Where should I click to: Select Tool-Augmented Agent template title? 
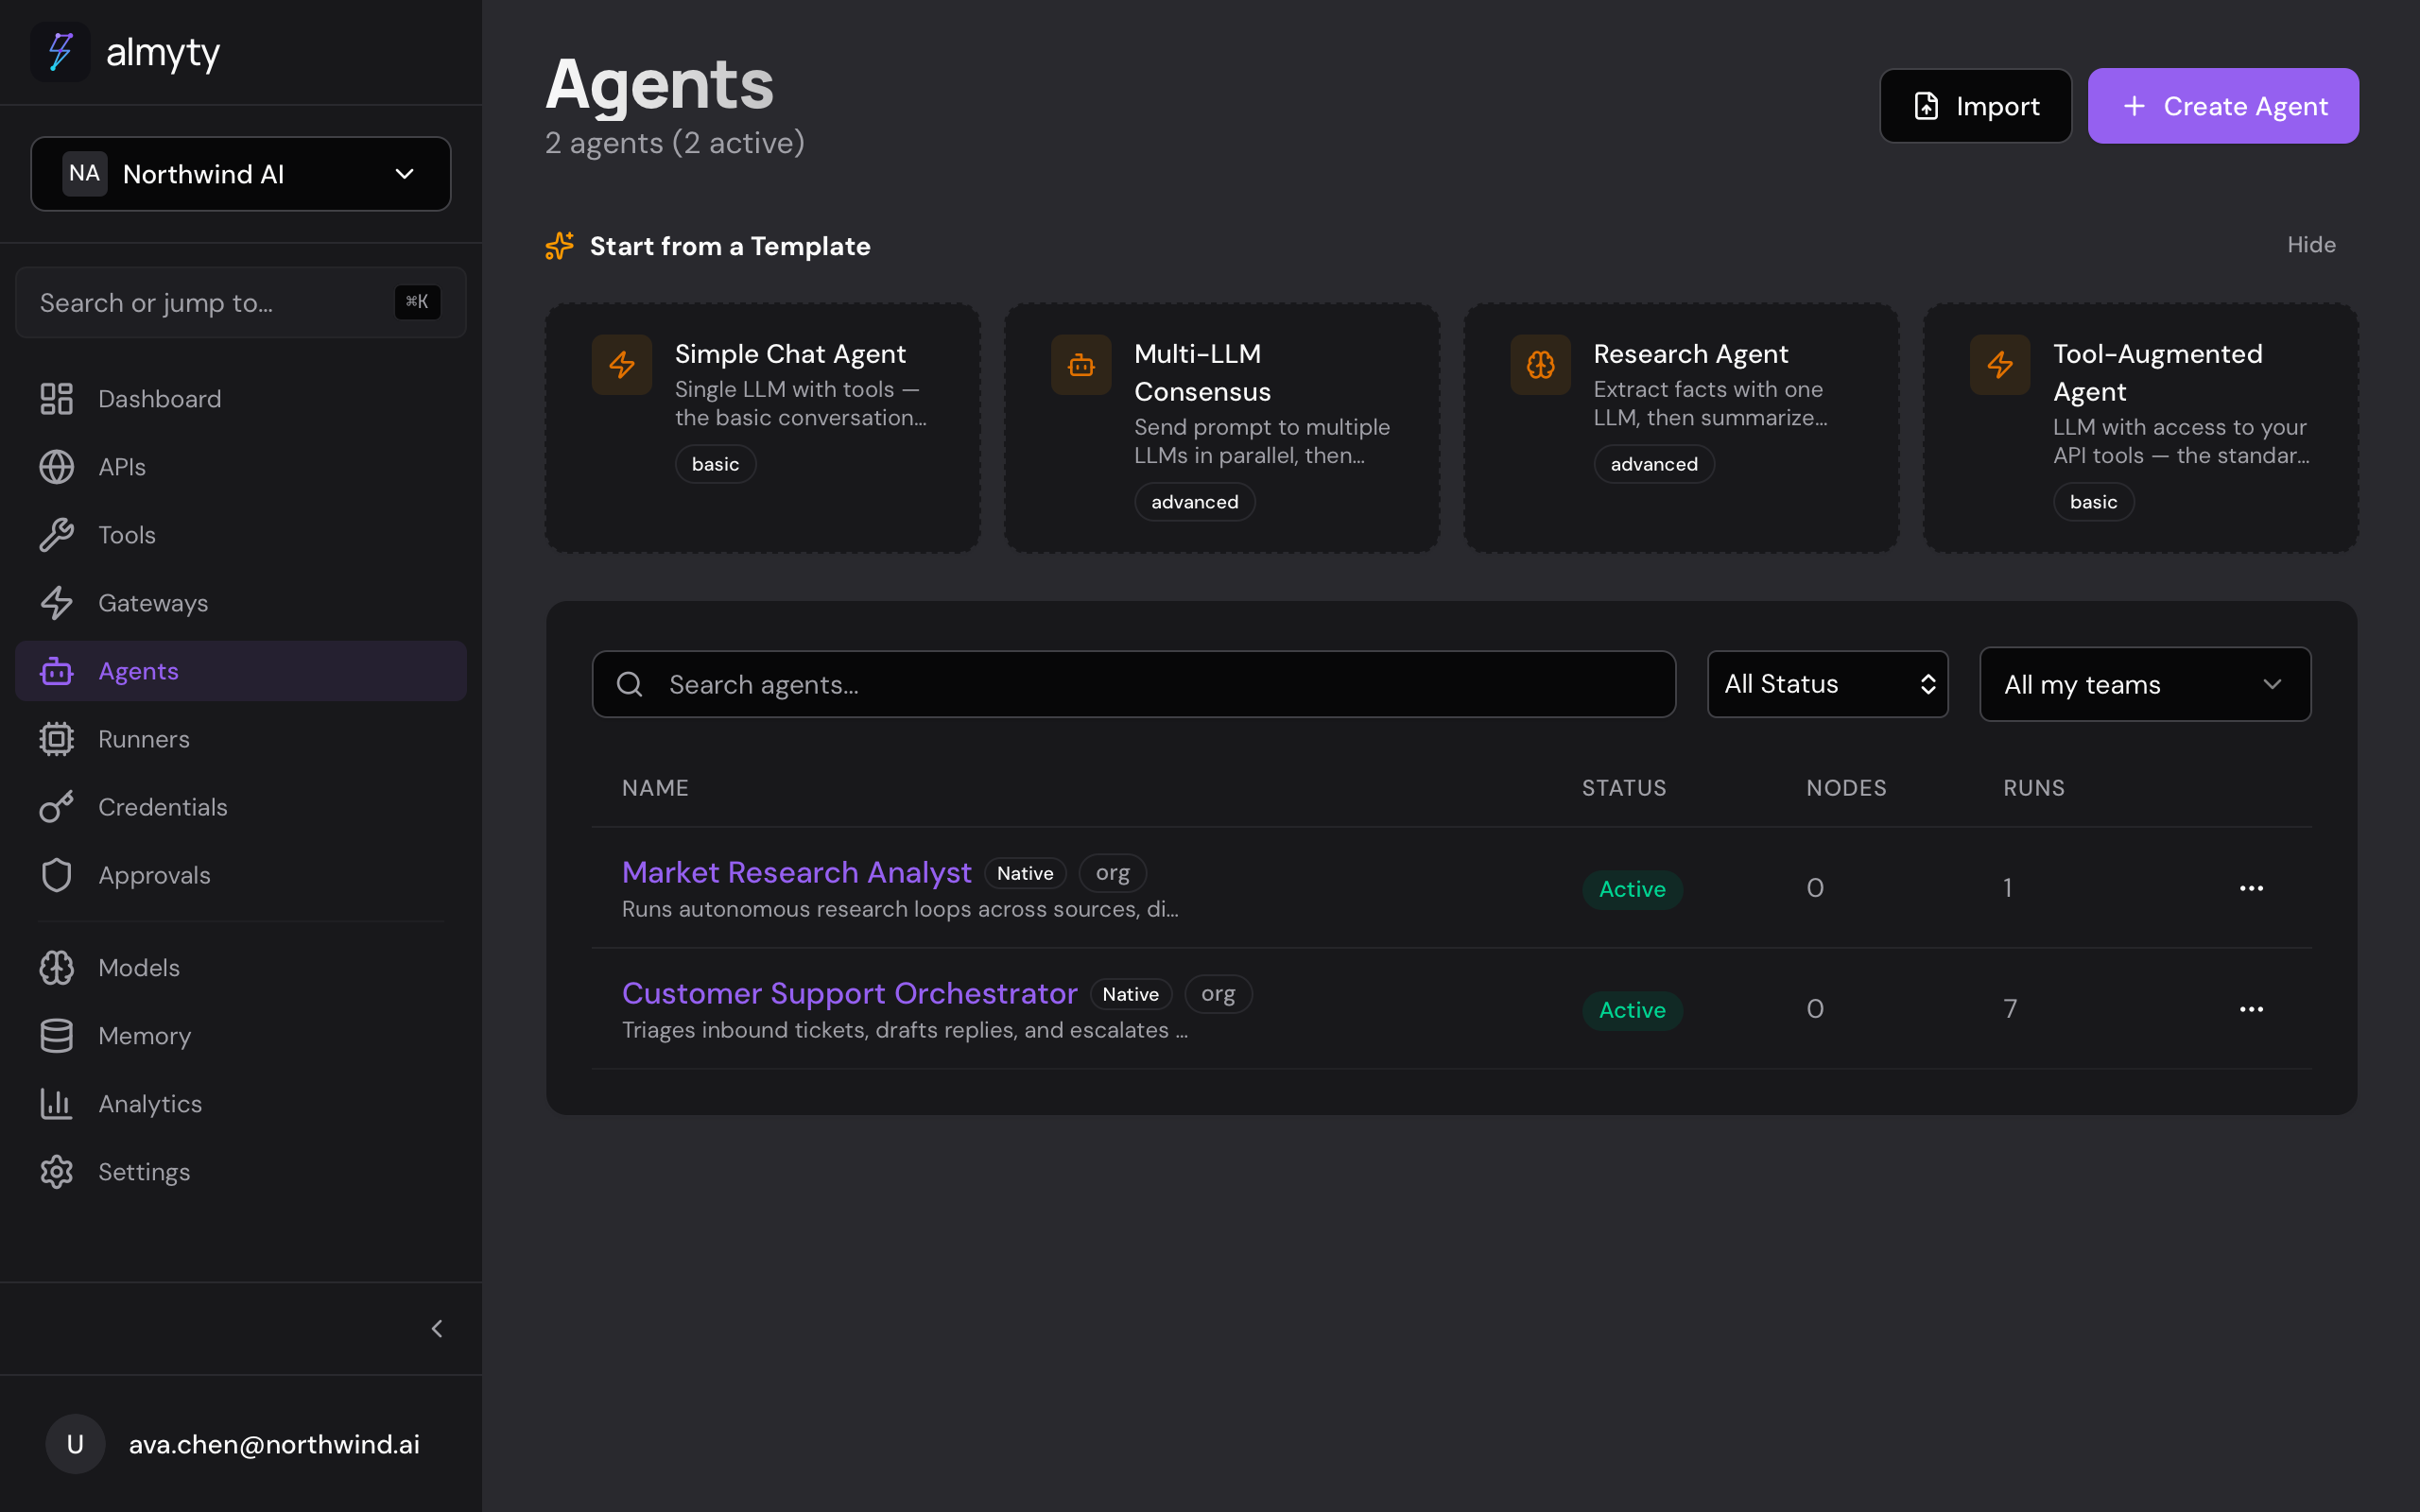(x=2158, y=373)
